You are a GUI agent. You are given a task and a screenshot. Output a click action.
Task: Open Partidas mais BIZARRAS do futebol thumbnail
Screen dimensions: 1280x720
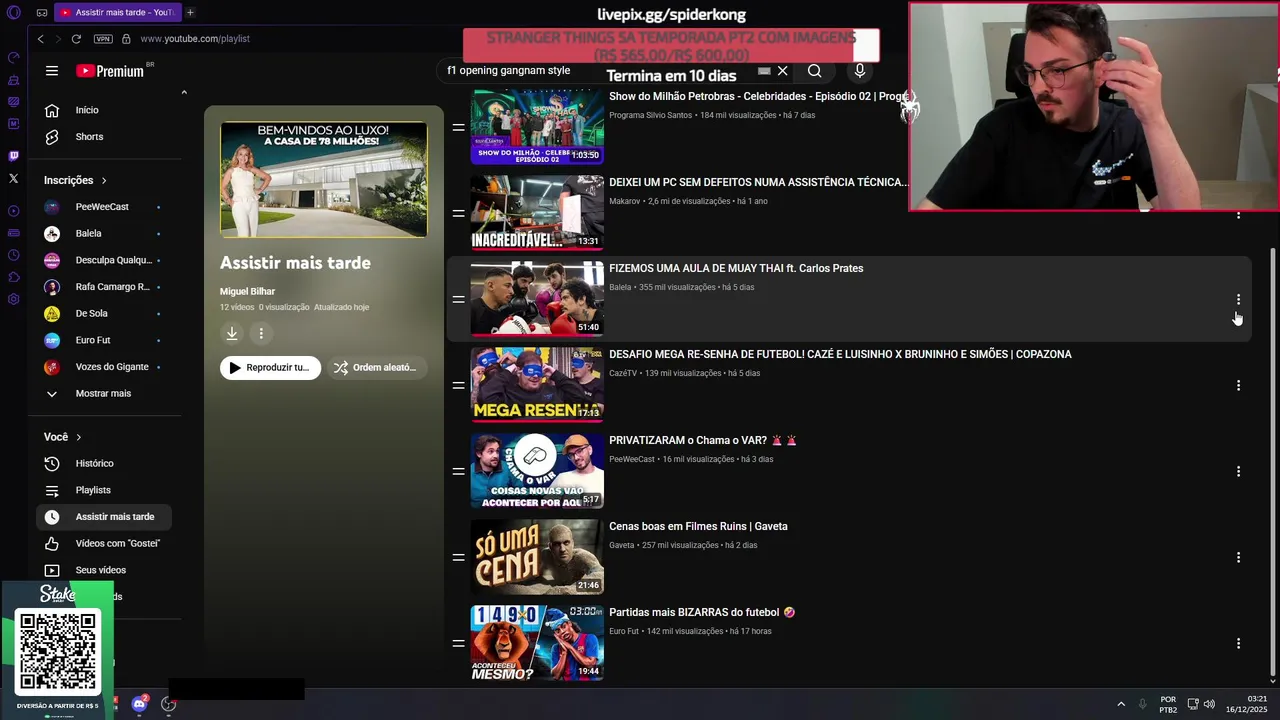click(x=537, y=643)
